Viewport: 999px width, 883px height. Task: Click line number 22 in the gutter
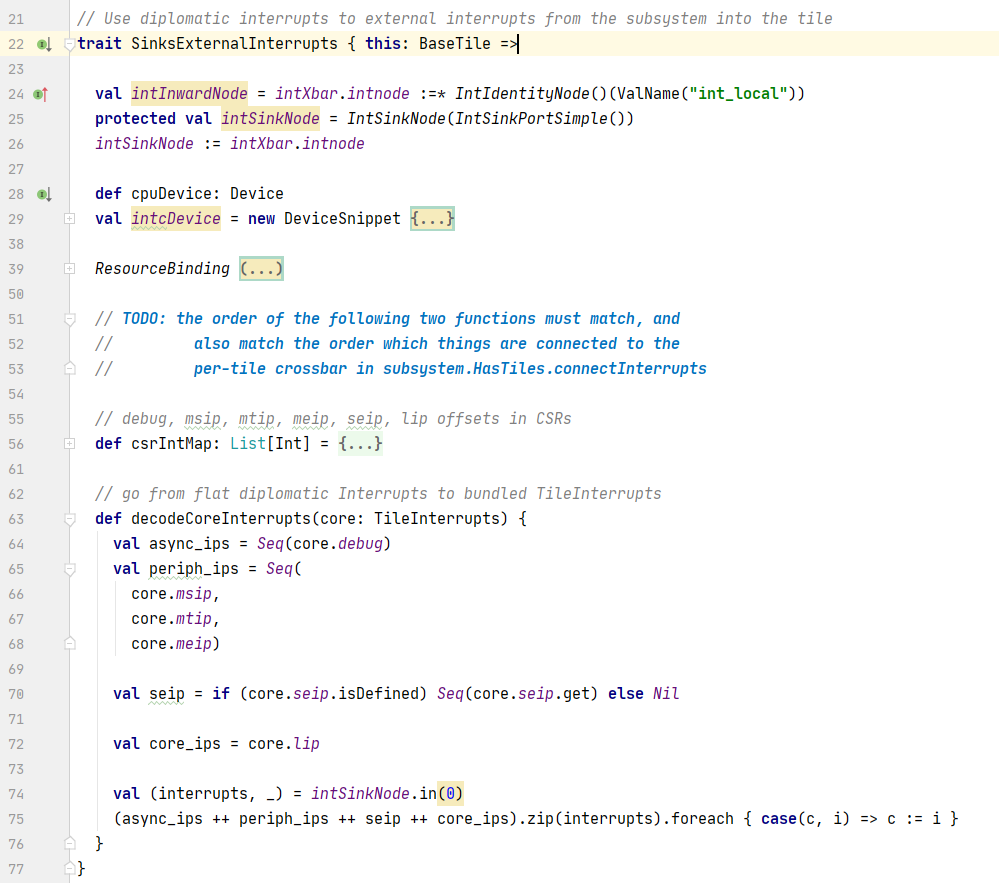tap(16, 45)
